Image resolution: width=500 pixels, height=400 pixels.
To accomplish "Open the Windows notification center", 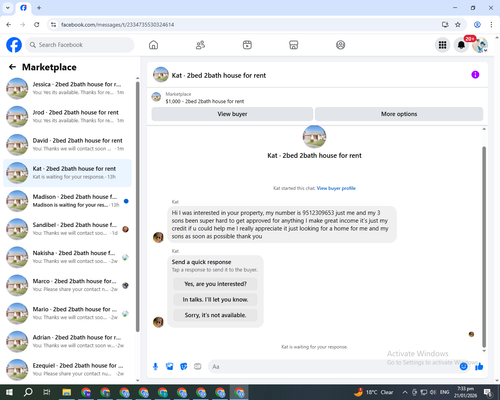I will (x=488, y=392).
